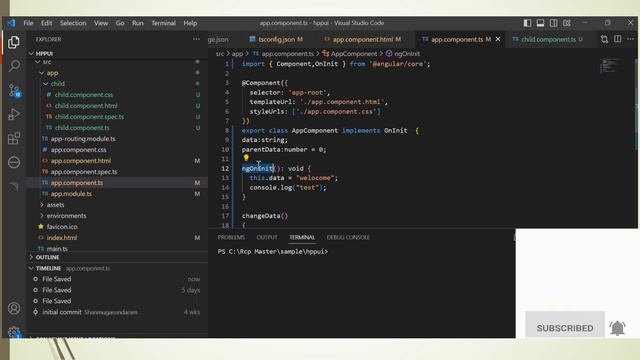This screenshot has width=640, height=360.
Task: Select the Terminal panel tab
Action: [x=302, y=237]
